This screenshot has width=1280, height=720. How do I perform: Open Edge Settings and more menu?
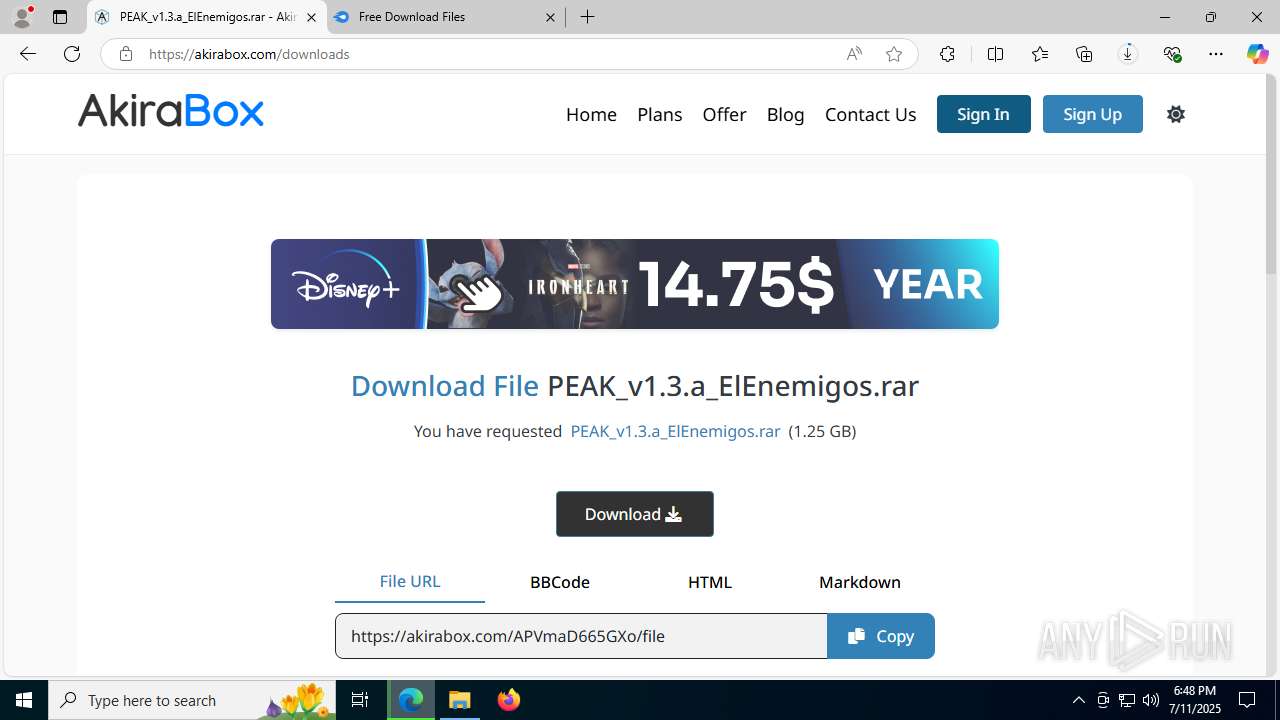click(1216, 54)
